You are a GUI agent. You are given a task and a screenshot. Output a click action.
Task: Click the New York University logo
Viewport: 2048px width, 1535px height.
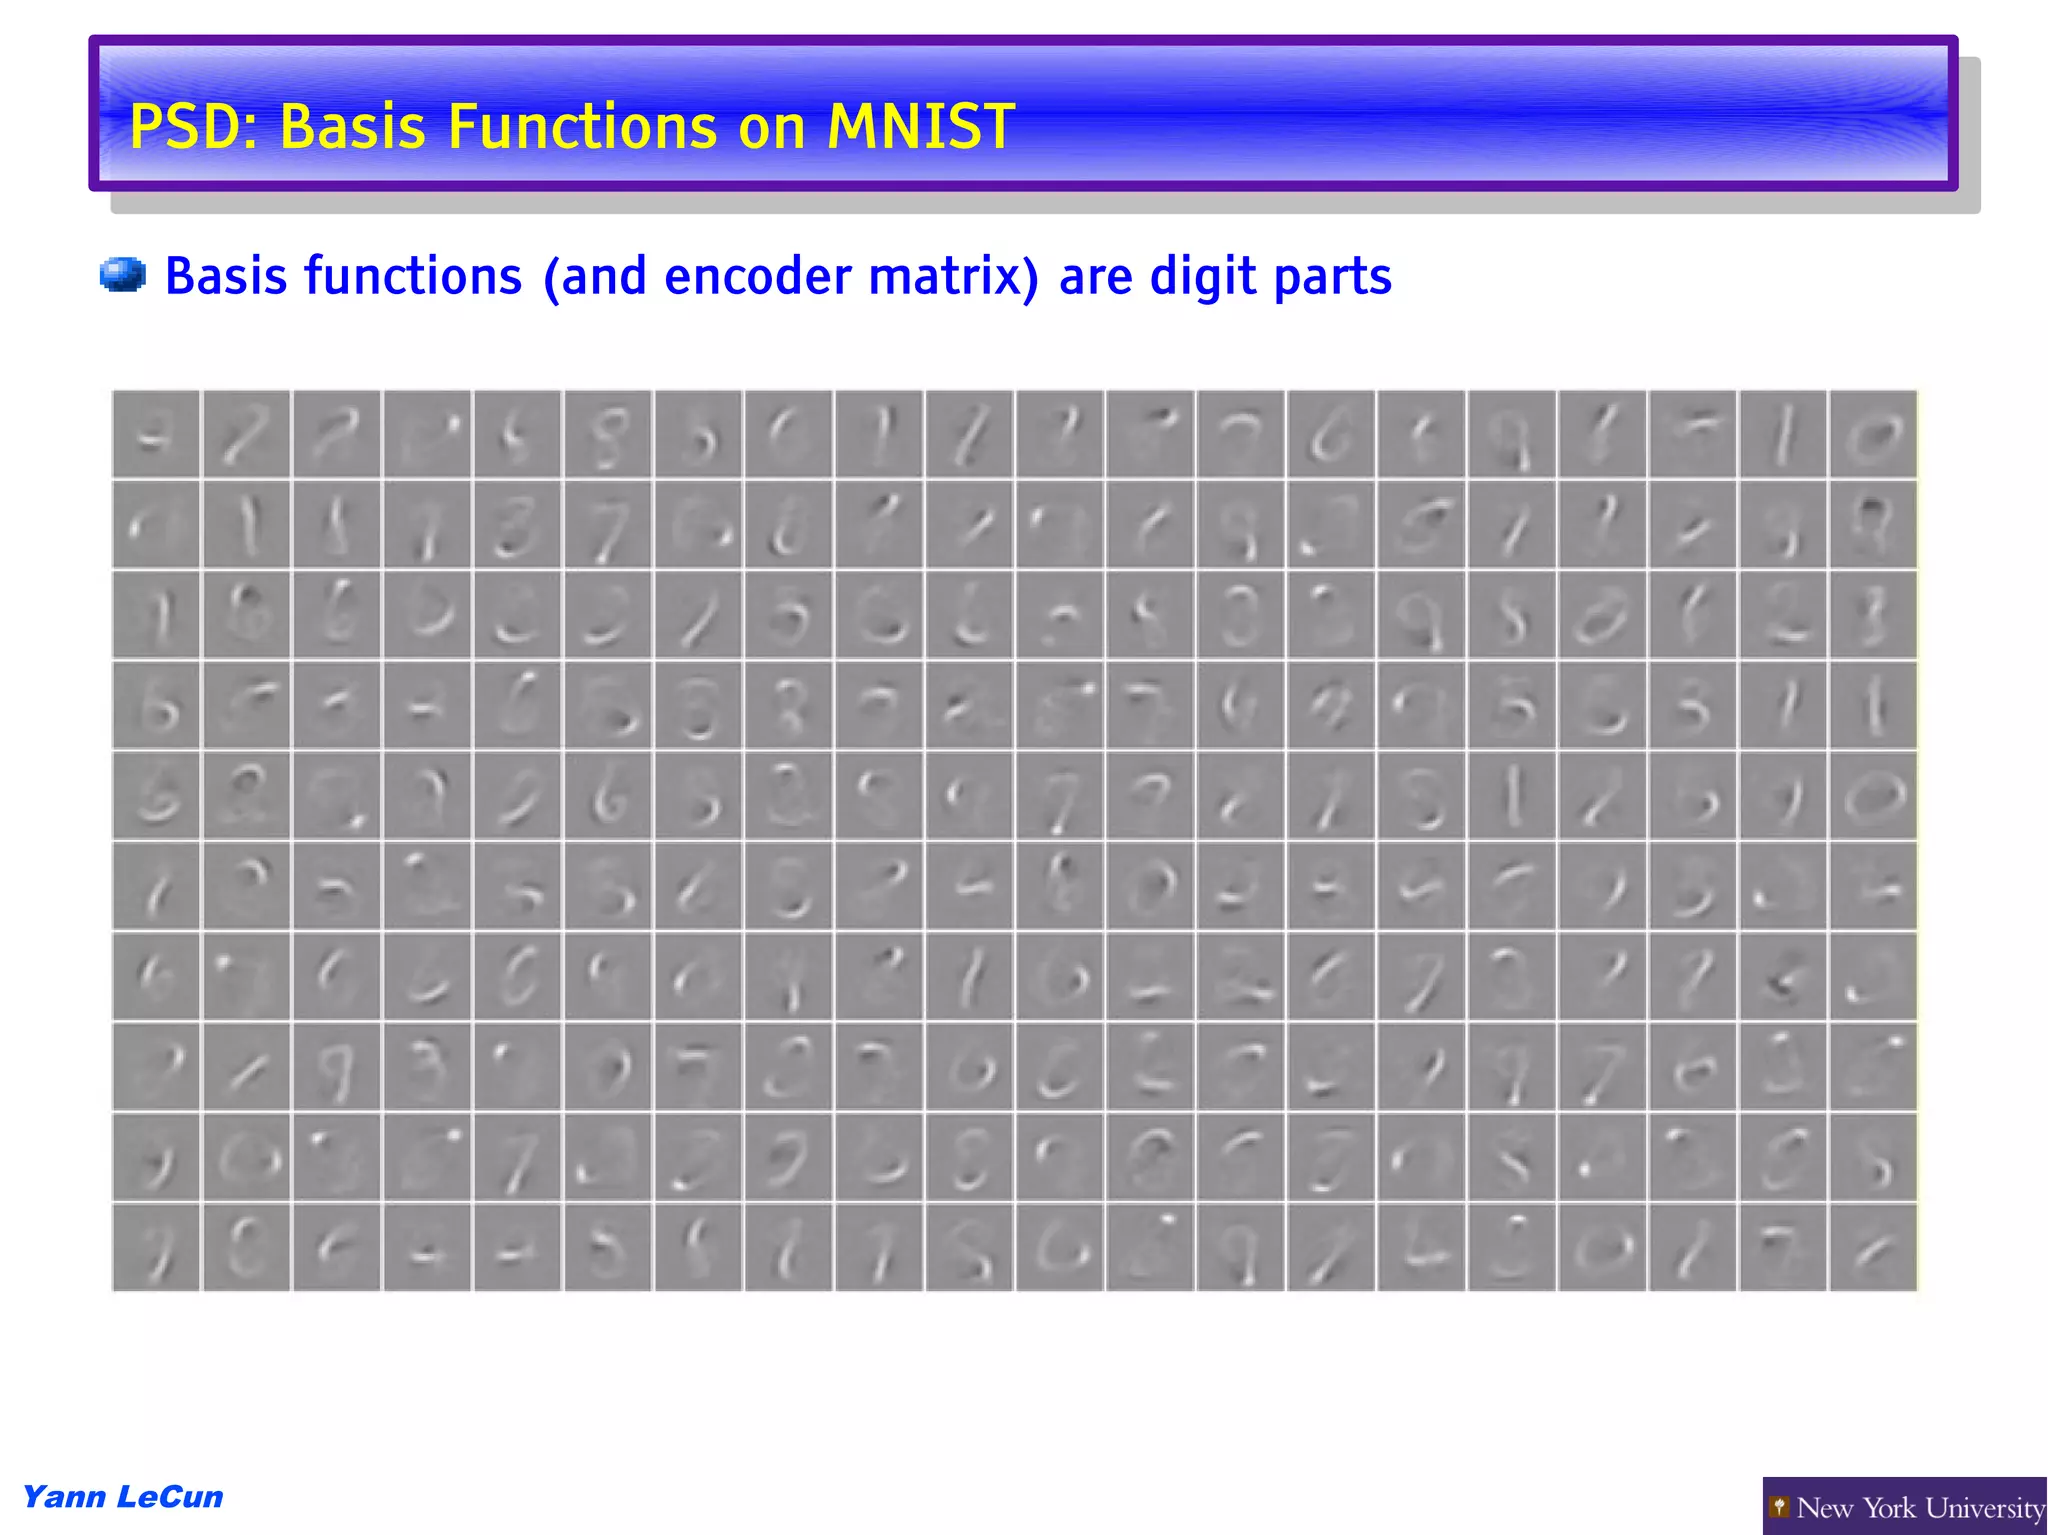1904,1506
